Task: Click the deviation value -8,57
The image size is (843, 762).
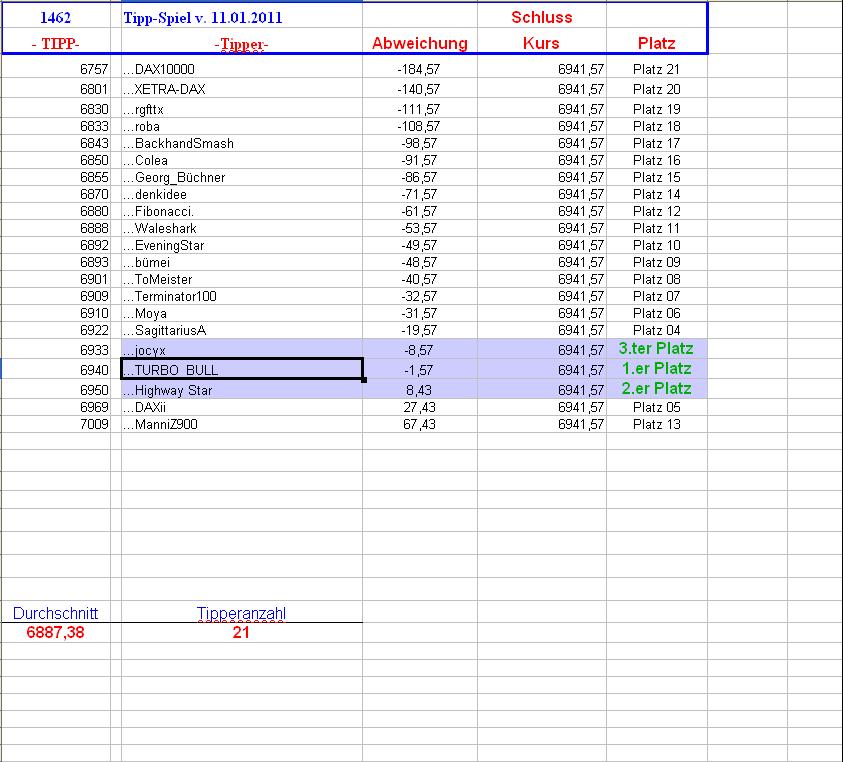Action: [419, 350]
